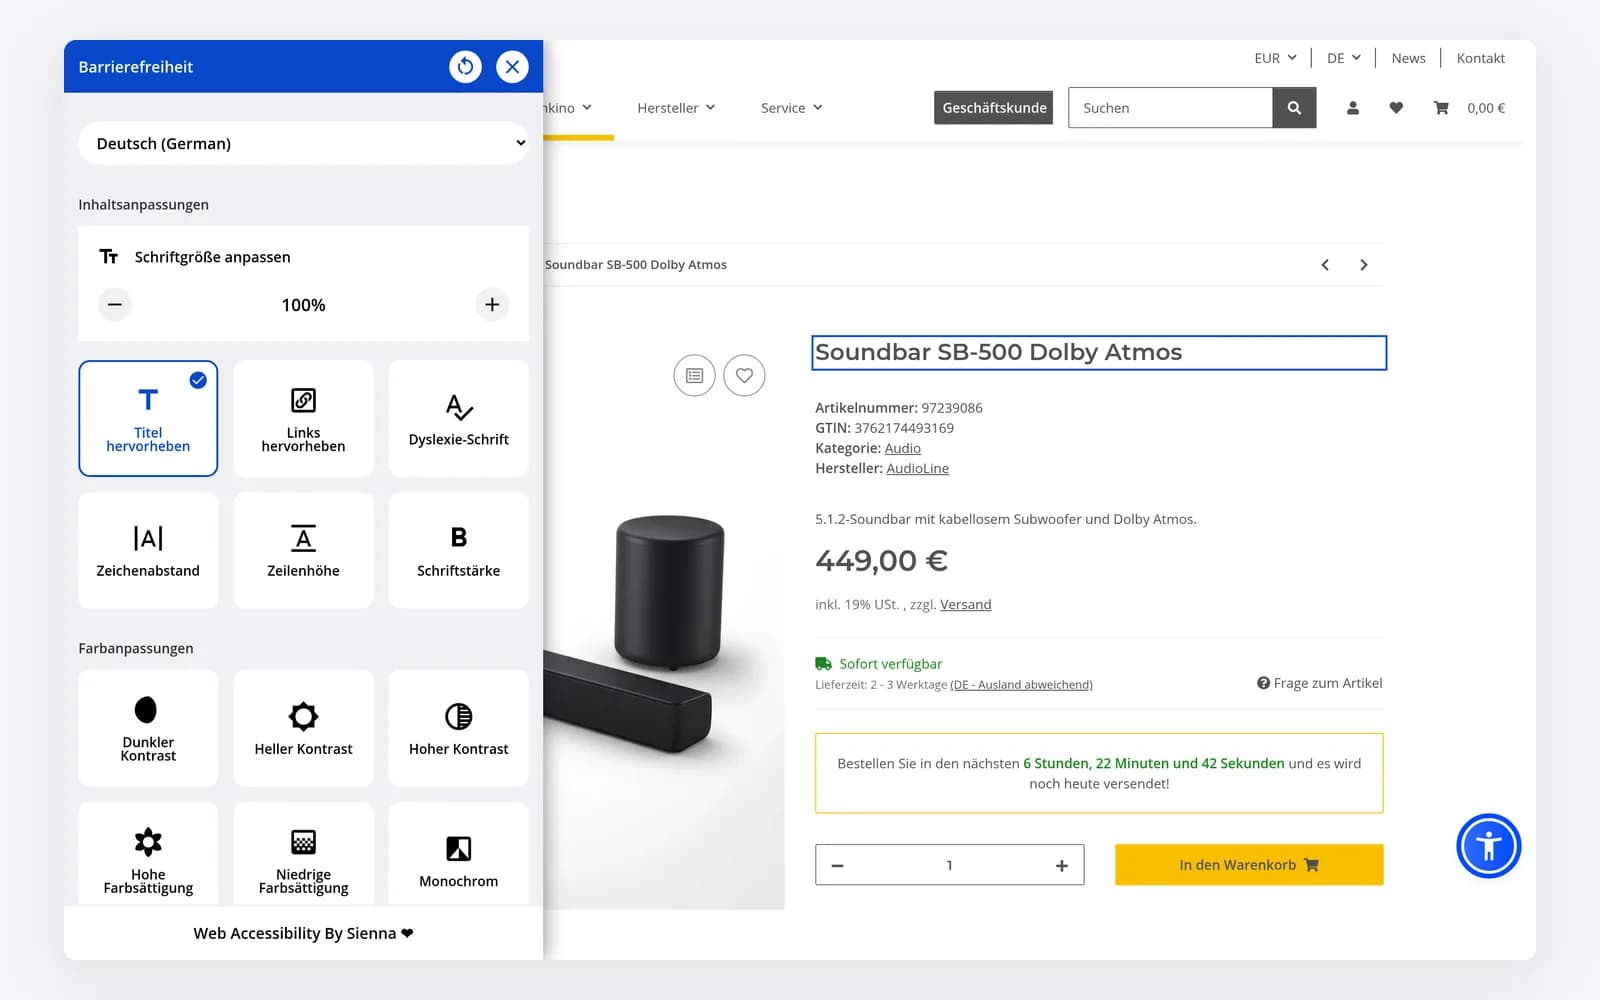This screenshot has height=1000, width=1600.
Task: Enable Zeilenhöhe adjustment
Action: coord(303,550)
